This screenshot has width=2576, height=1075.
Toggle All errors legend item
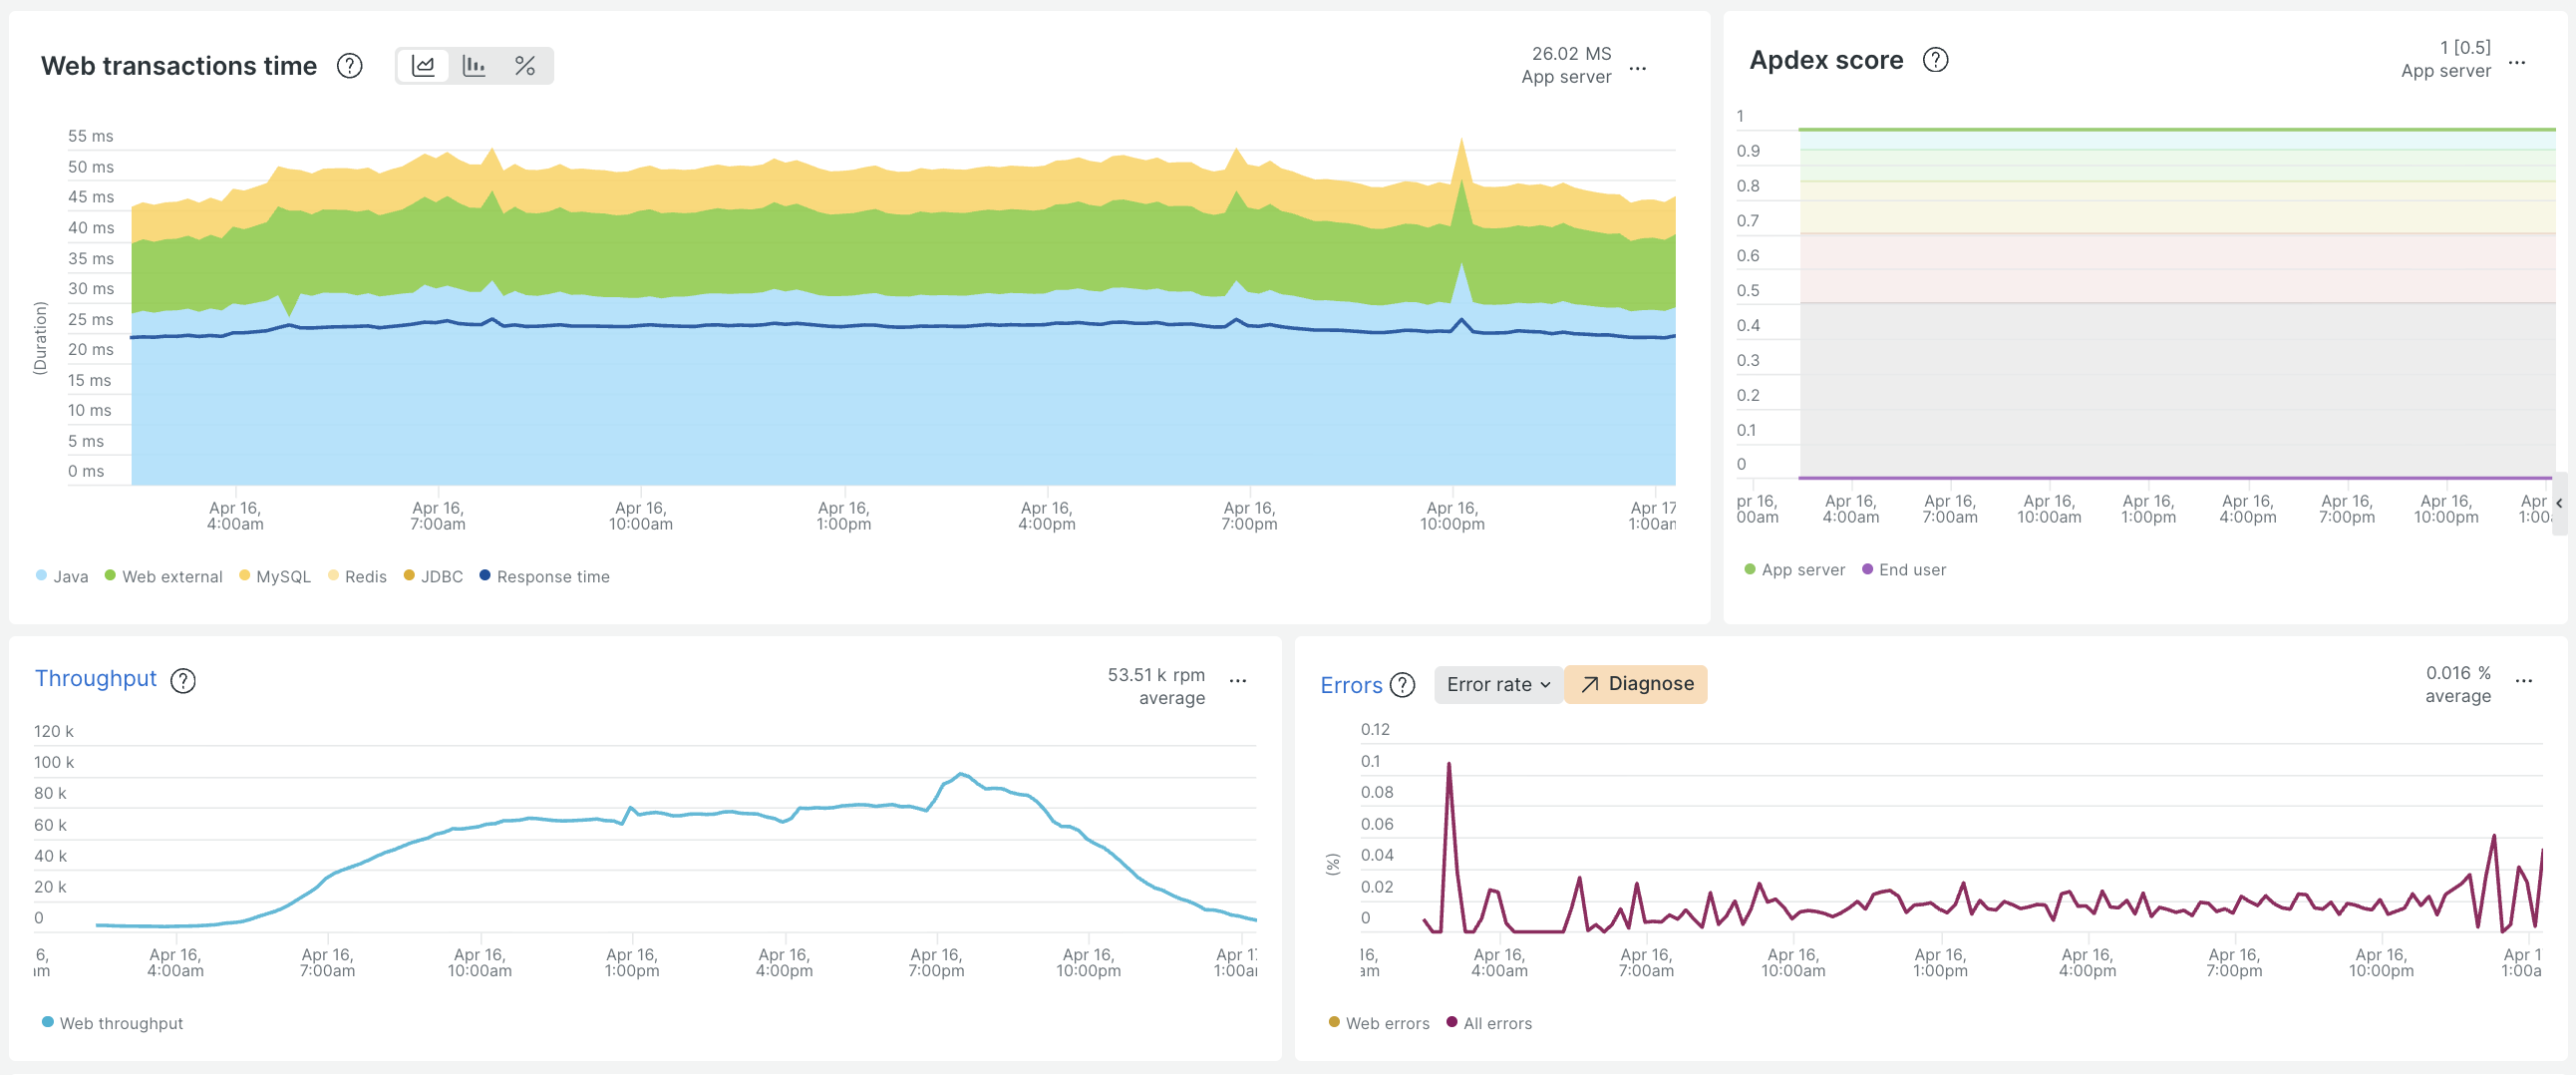click(x=1489, y=1023)
